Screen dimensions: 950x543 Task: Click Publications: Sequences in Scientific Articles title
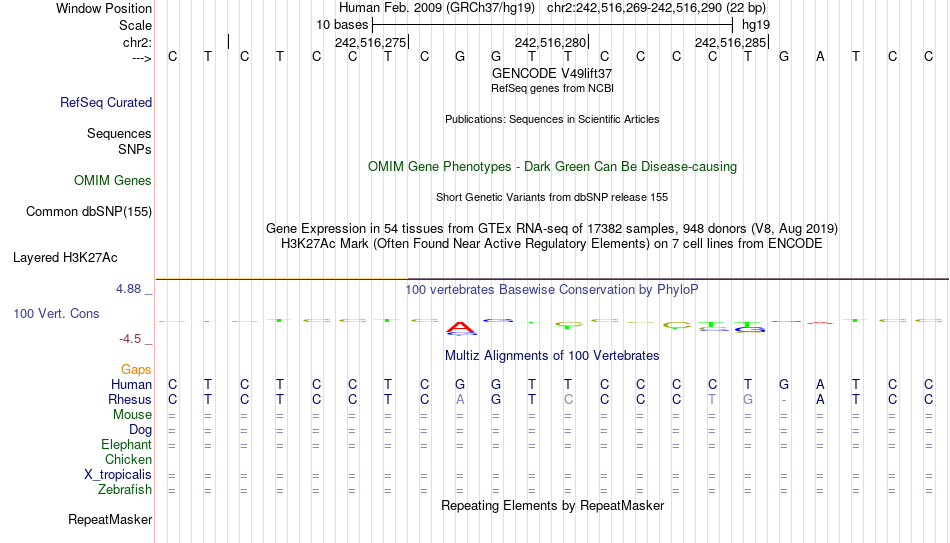[x=552, y=119]
